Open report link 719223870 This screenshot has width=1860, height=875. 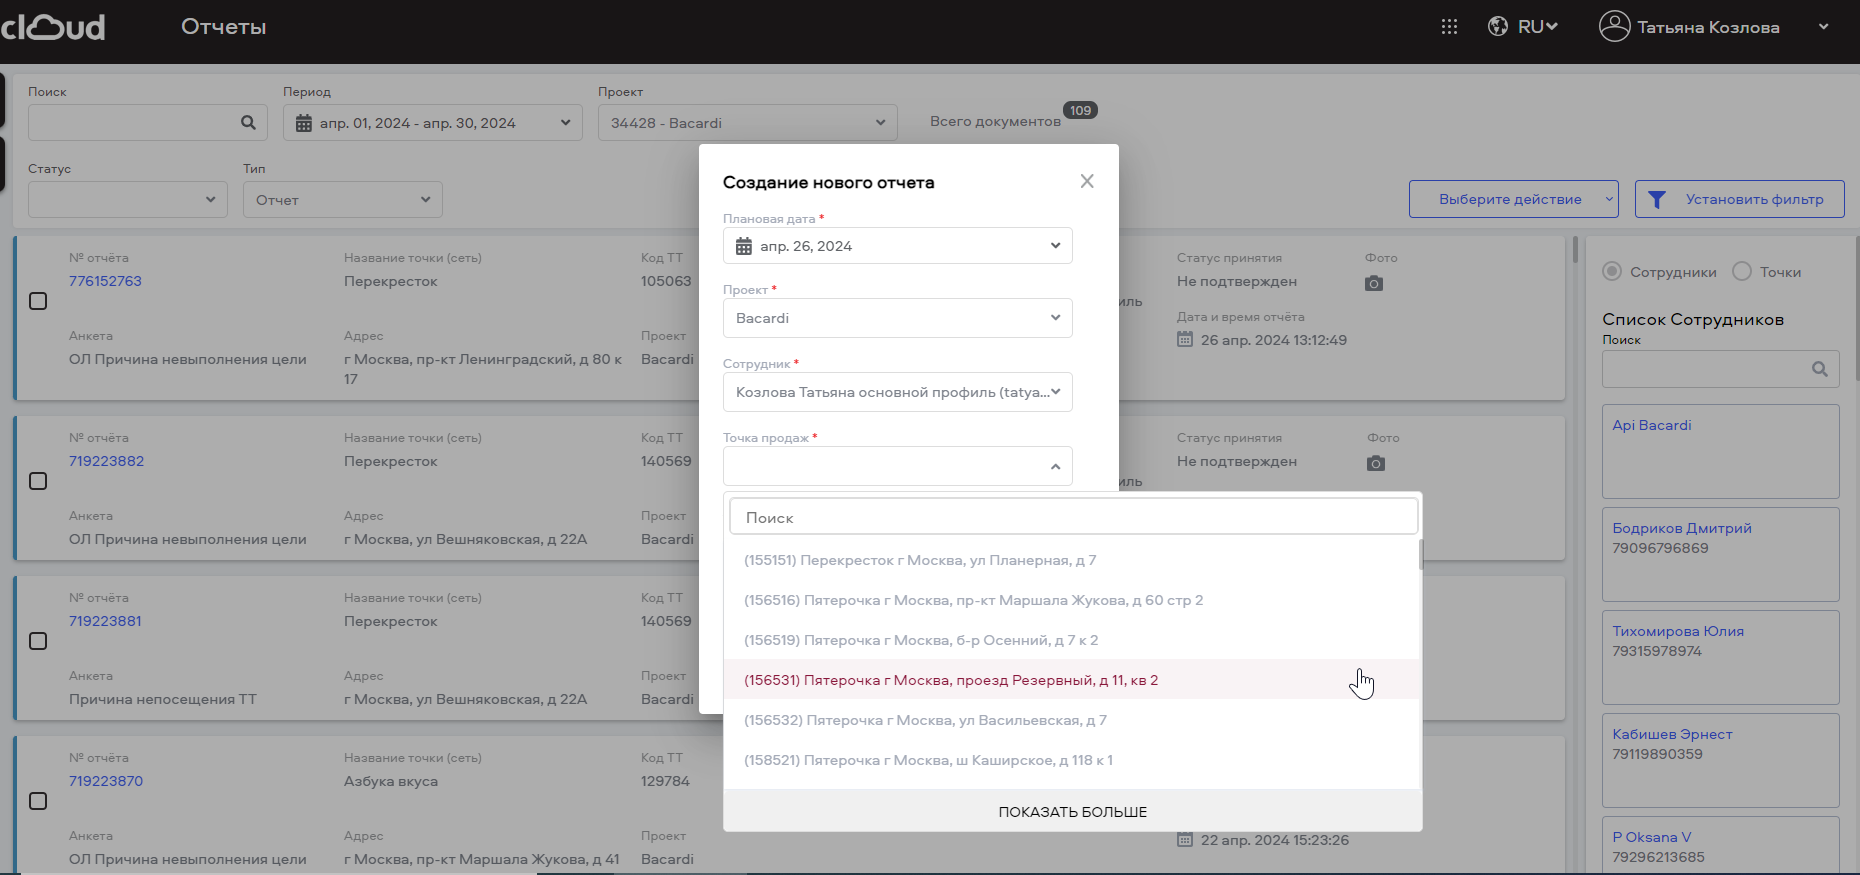click(x=106, y=781)
